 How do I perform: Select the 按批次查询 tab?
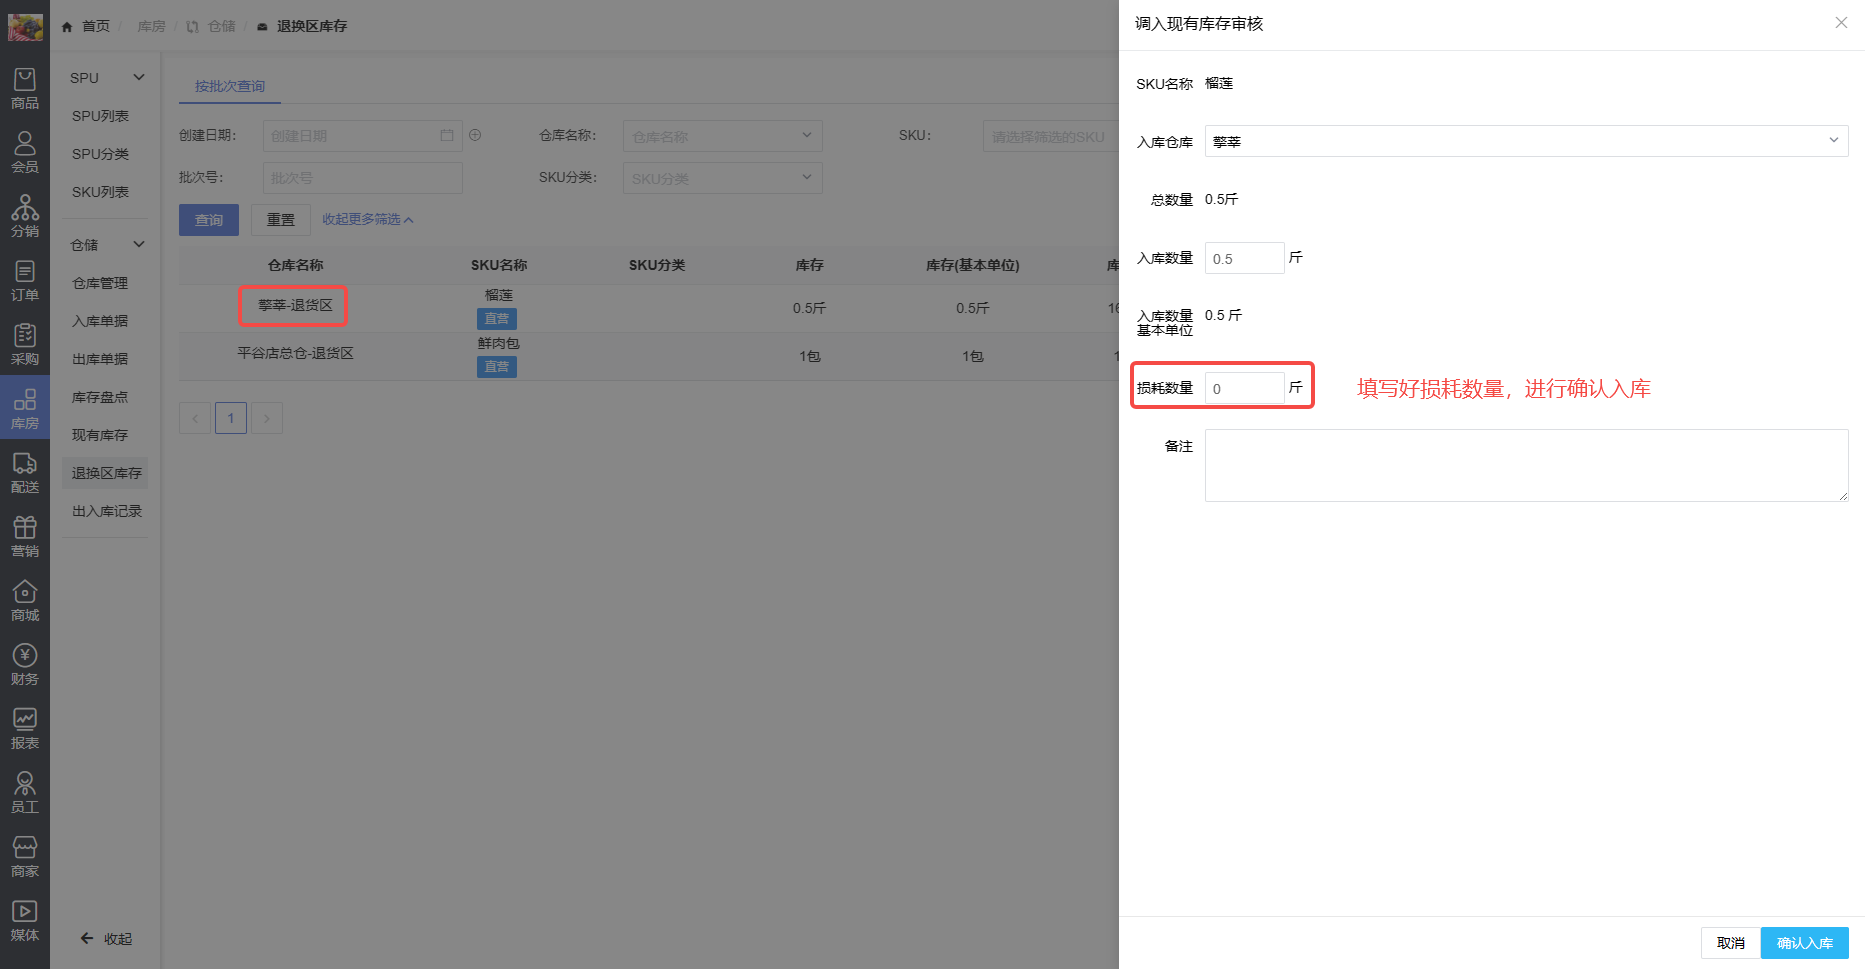tap(230, 86)
